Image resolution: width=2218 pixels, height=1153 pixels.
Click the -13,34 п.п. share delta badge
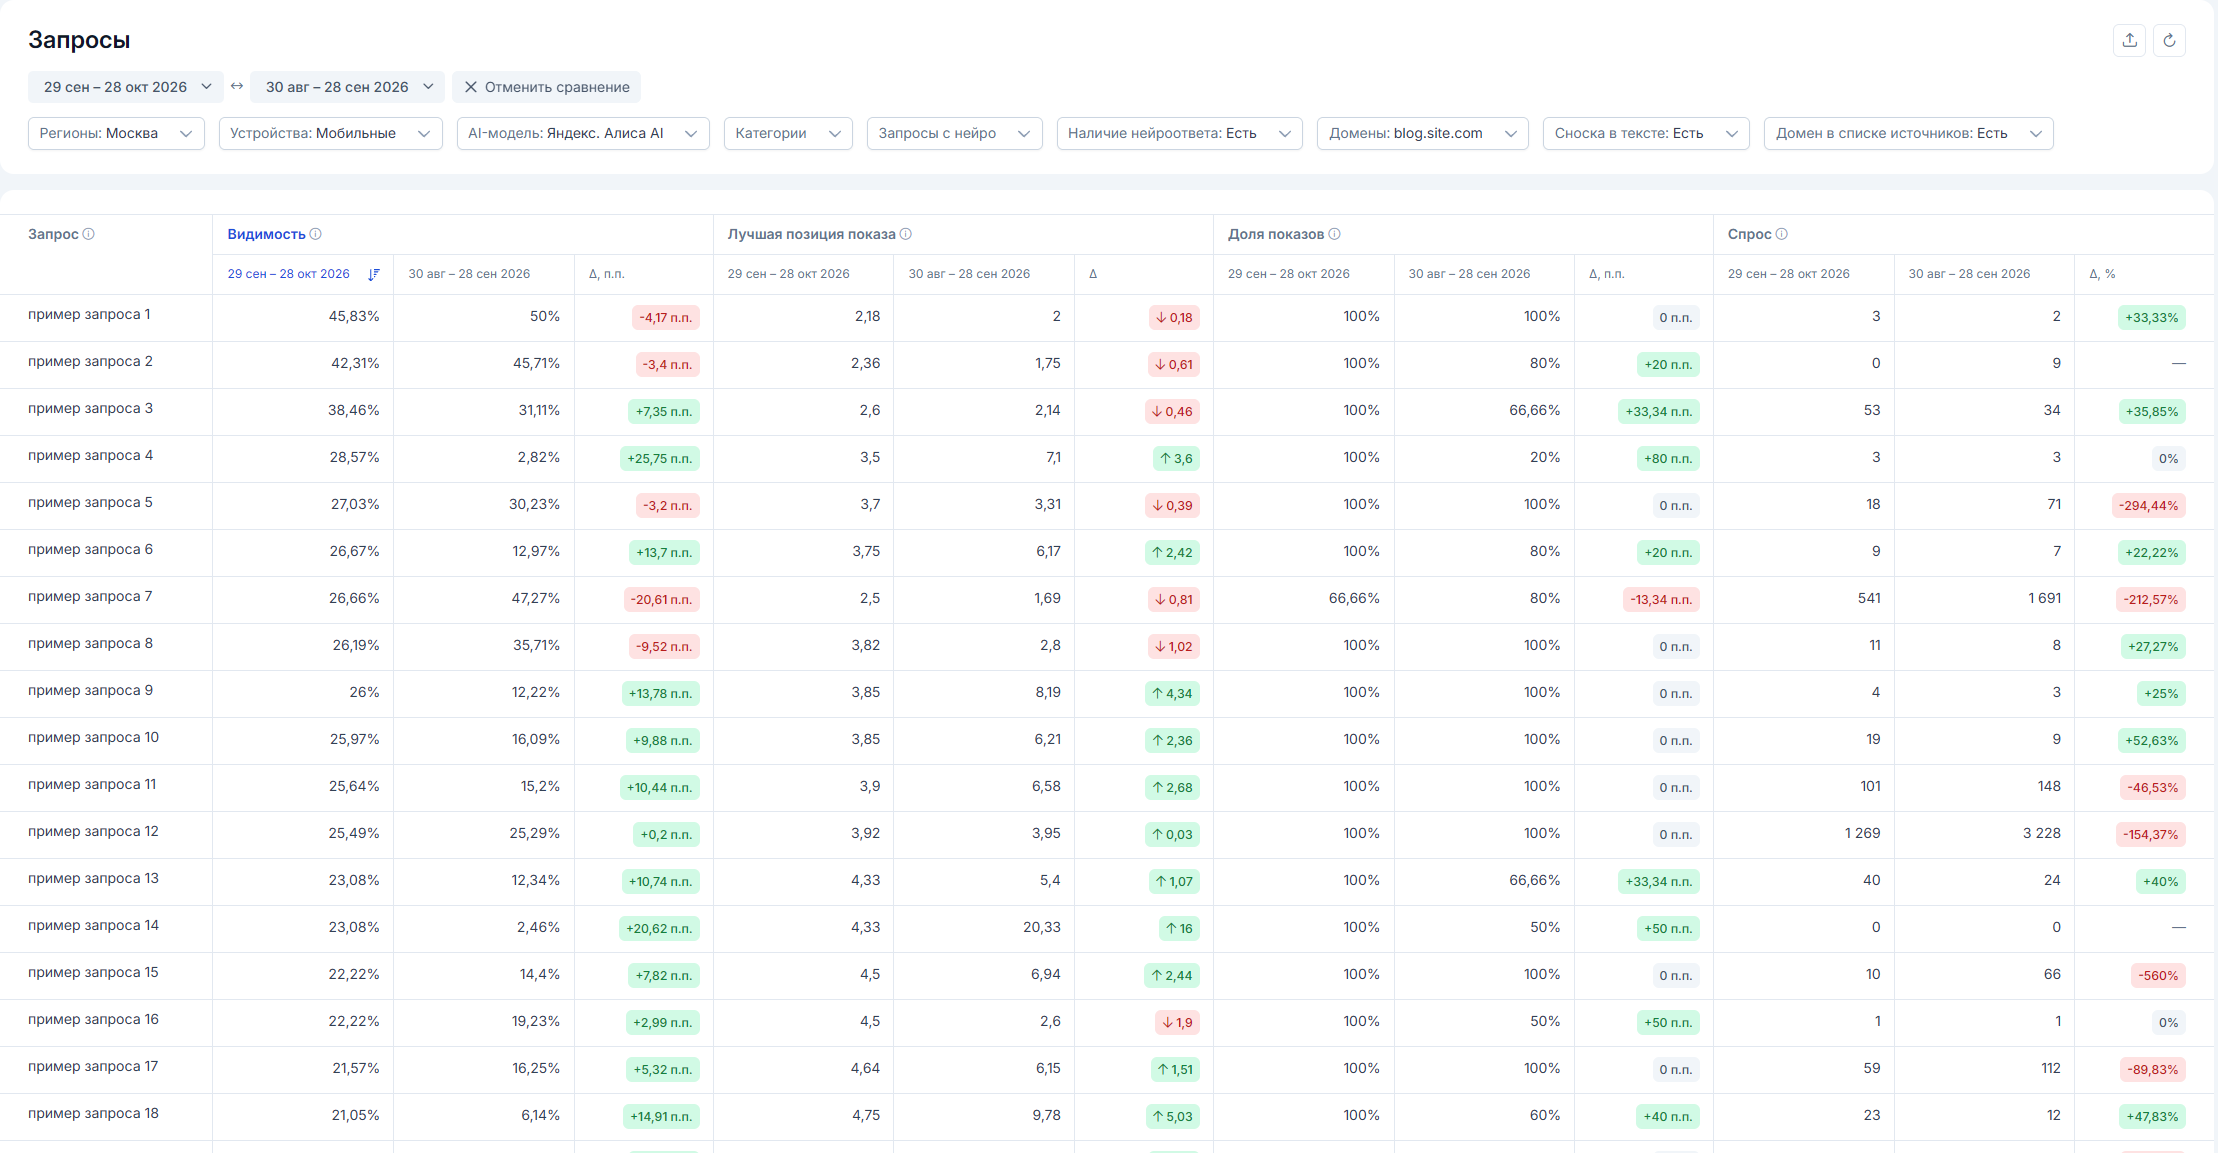[1661, 599]
